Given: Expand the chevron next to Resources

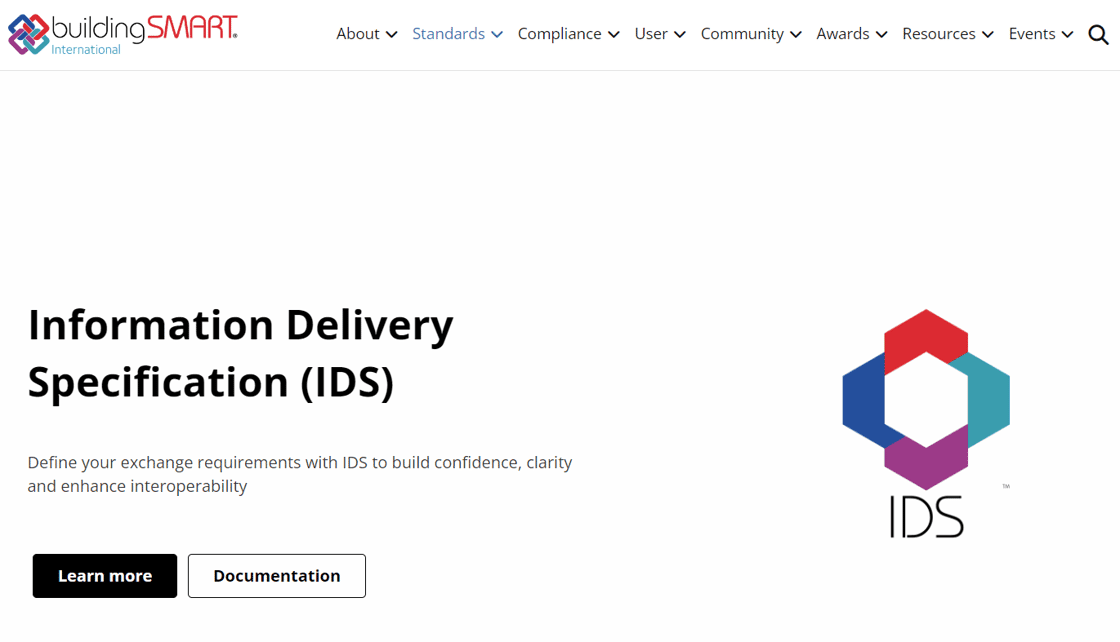Looking at the screenshot, I should 988,34.
